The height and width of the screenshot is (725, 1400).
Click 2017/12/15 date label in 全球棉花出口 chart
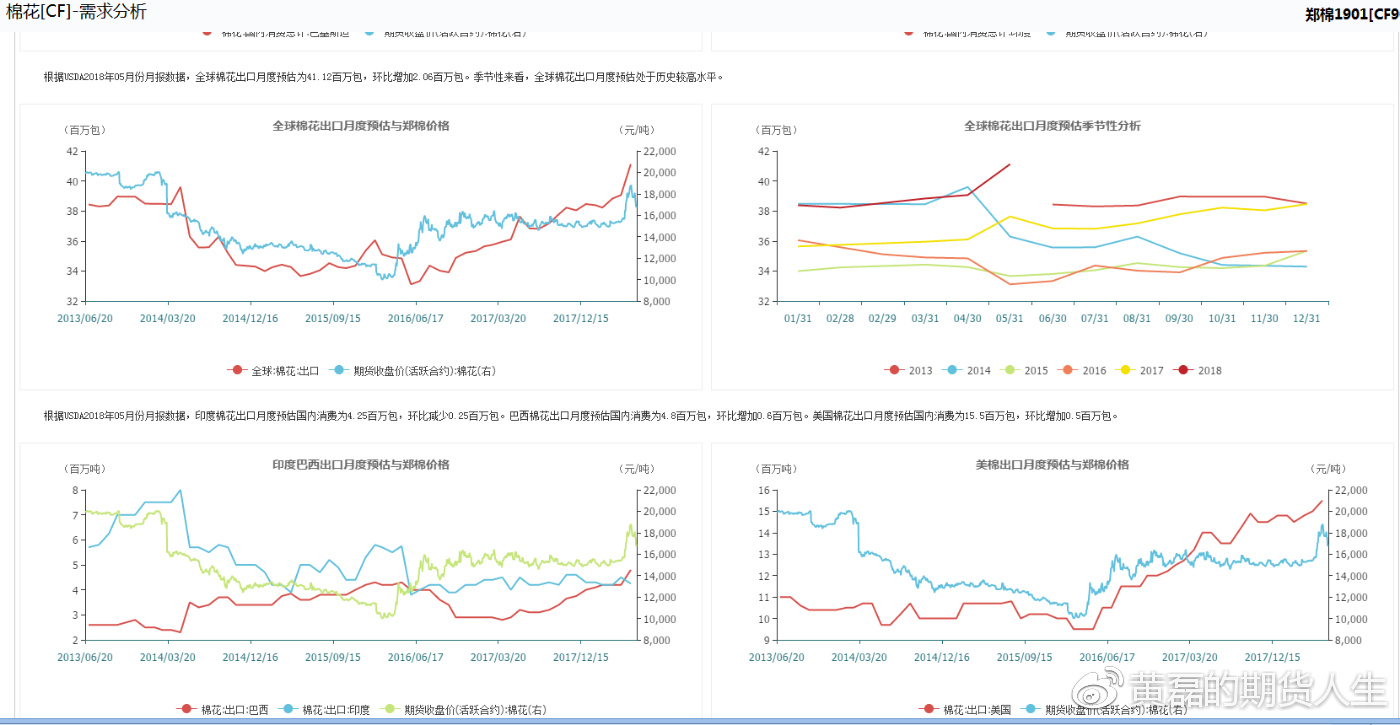[x=581, y=318]
